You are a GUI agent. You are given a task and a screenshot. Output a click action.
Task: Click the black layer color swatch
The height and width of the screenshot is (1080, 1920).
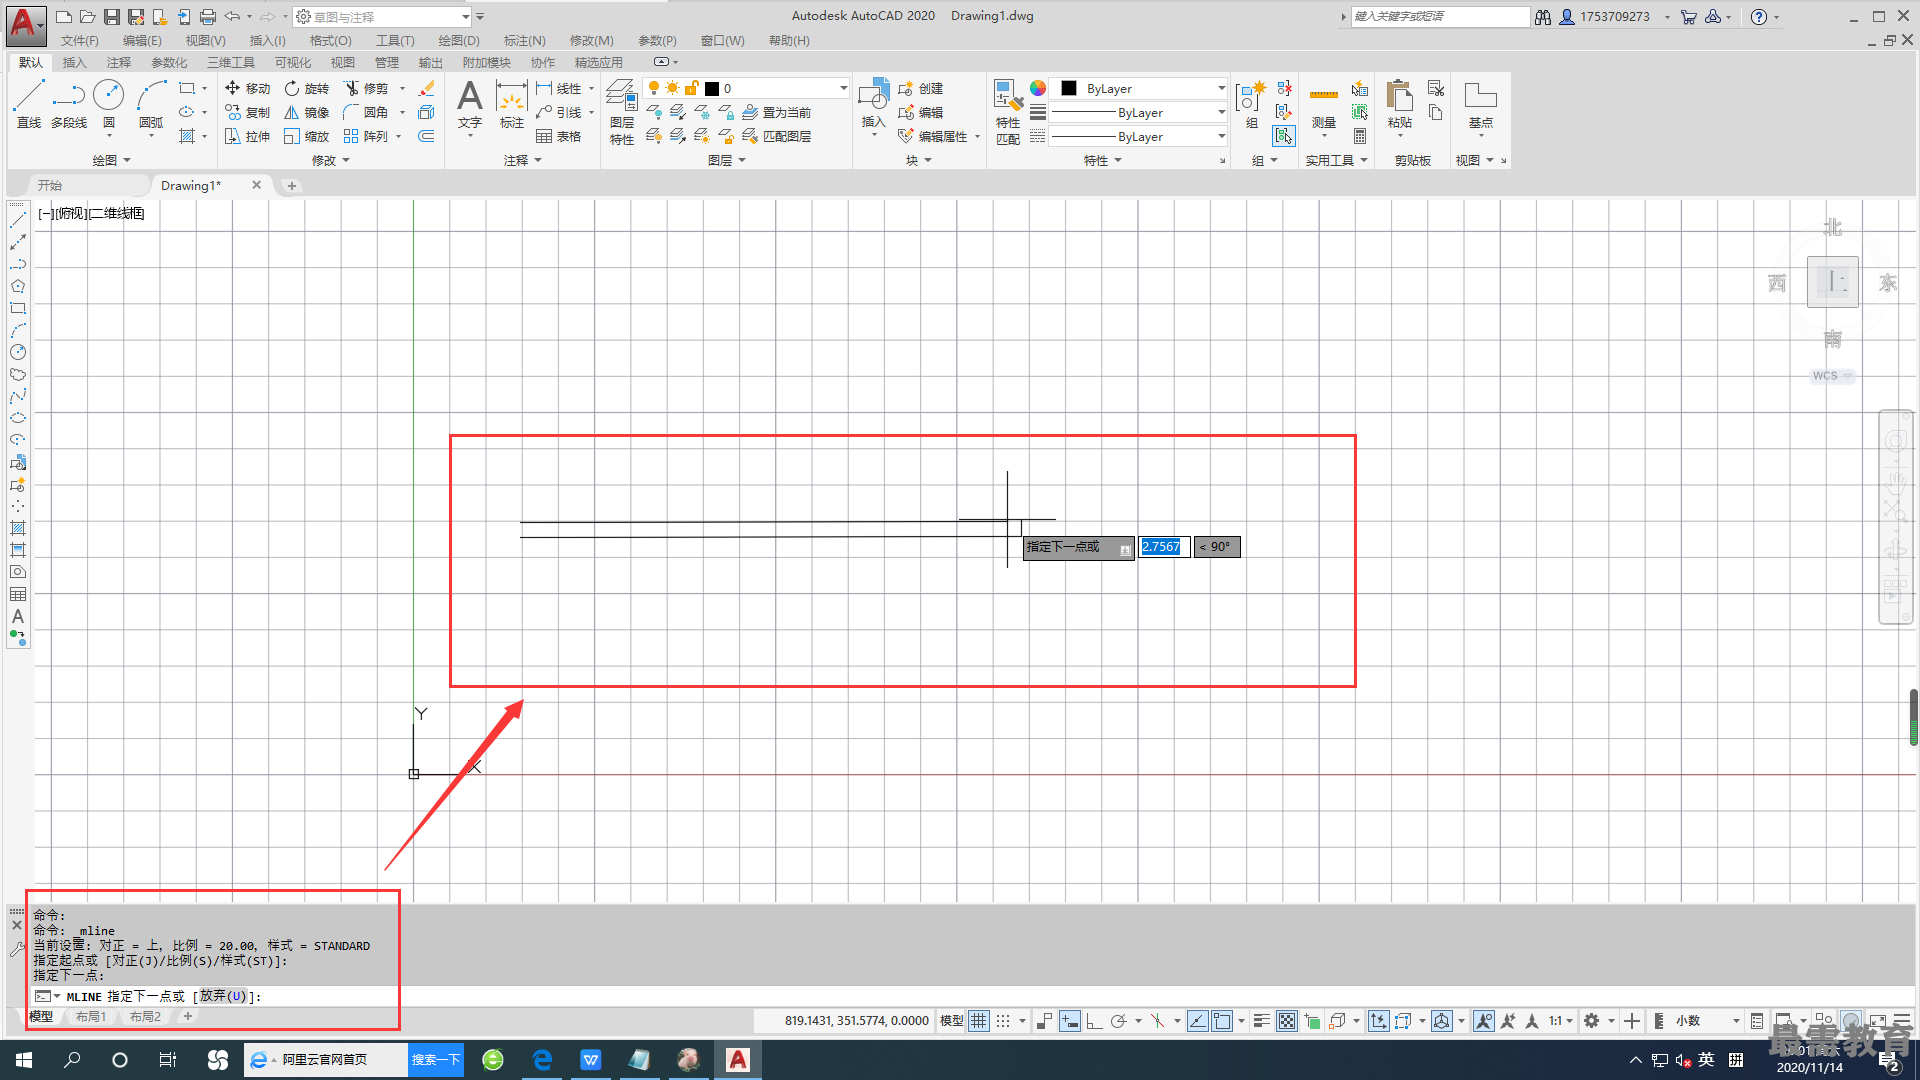pyautogui.click(x=712, y=88)
